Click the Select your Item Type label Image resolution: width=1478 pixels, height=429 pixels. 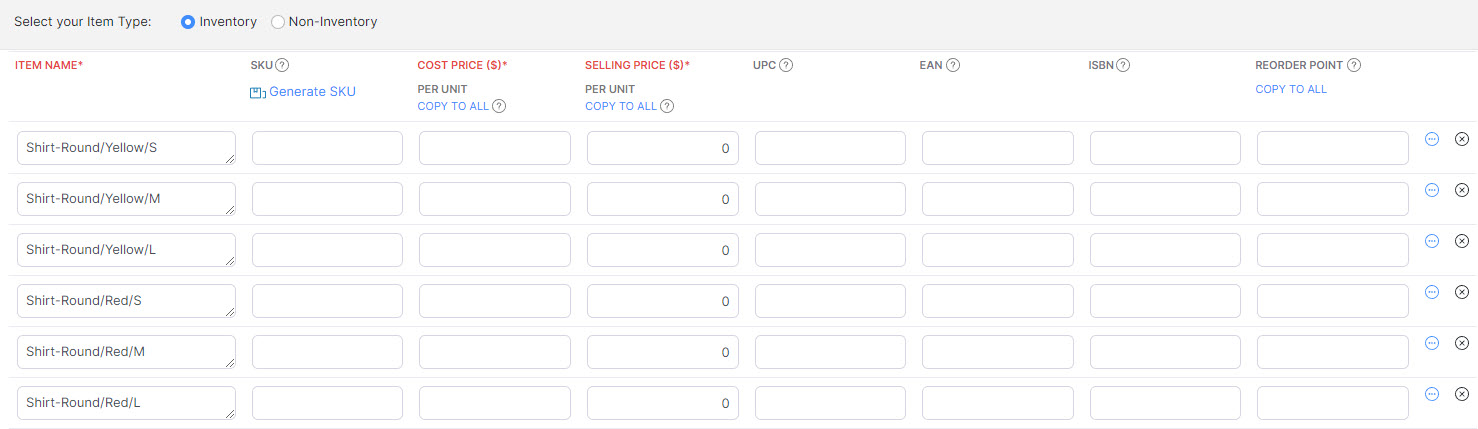[x=83, y=22]
